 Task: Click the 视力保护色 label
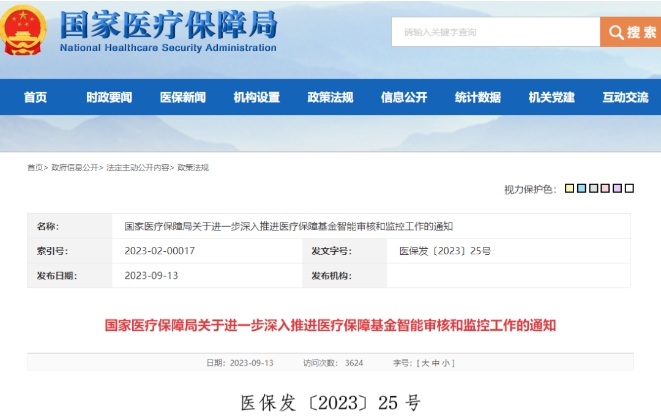point(530,189)
